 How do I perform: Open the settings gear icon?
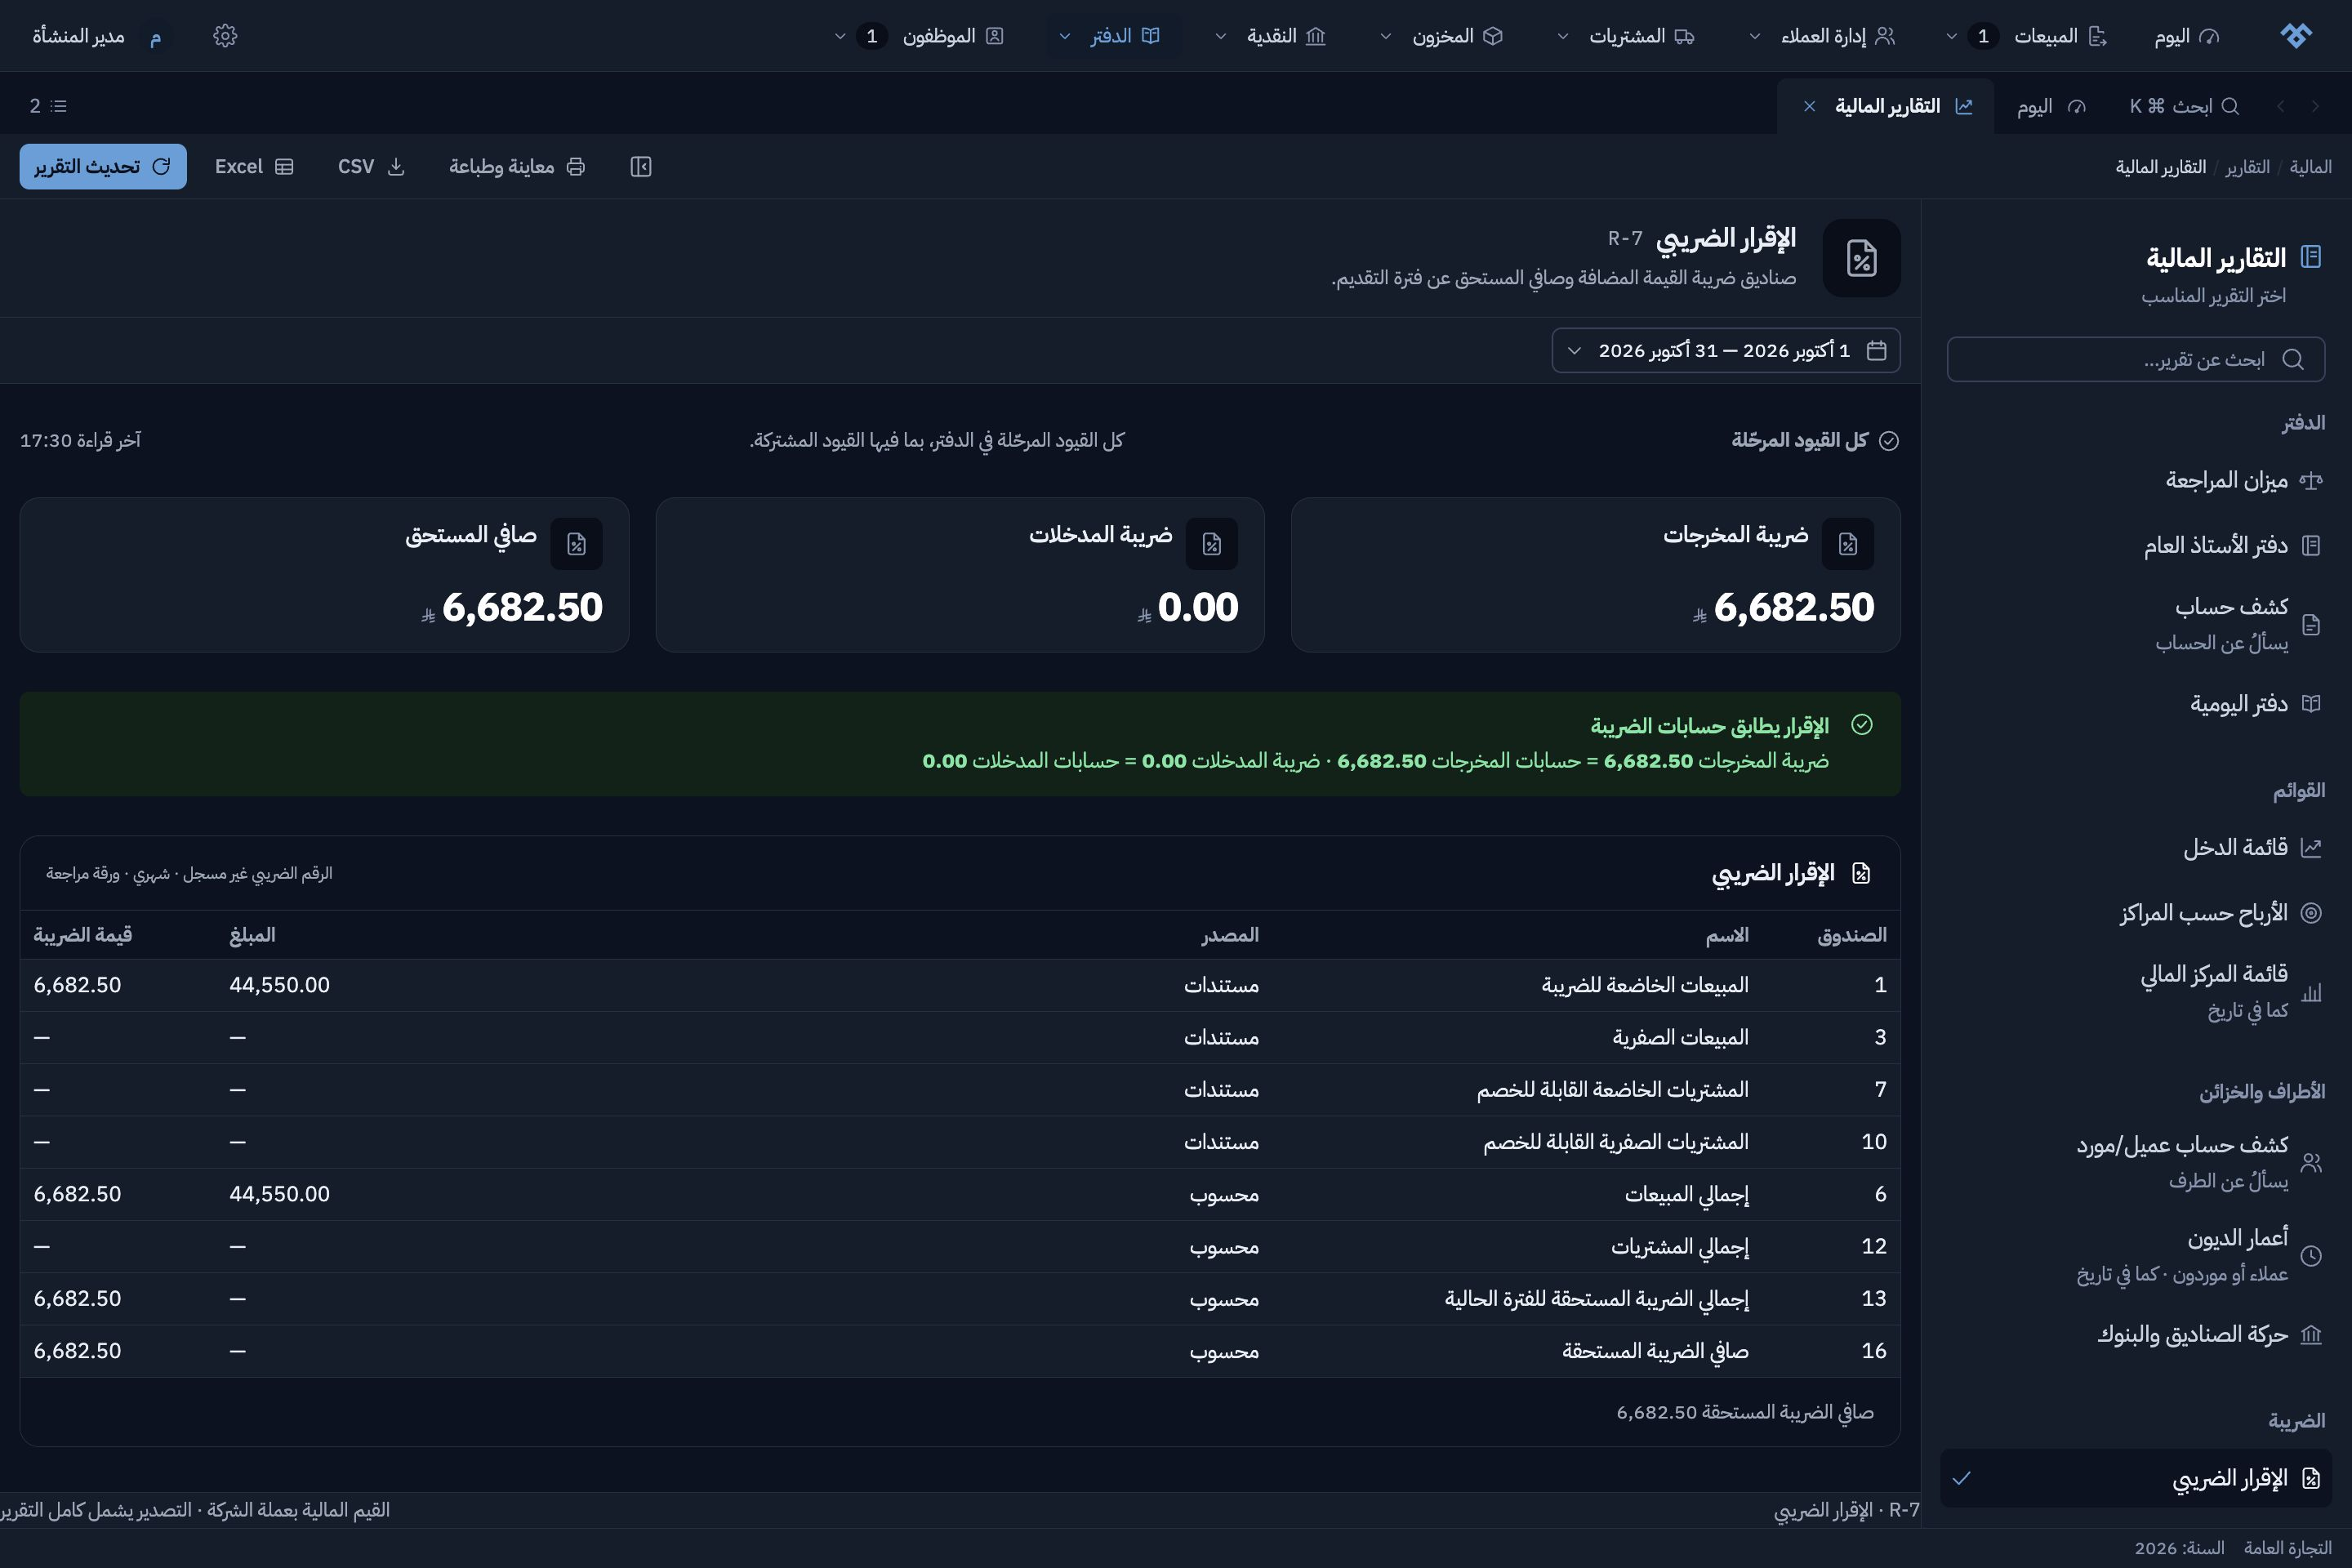coord(225,36)
